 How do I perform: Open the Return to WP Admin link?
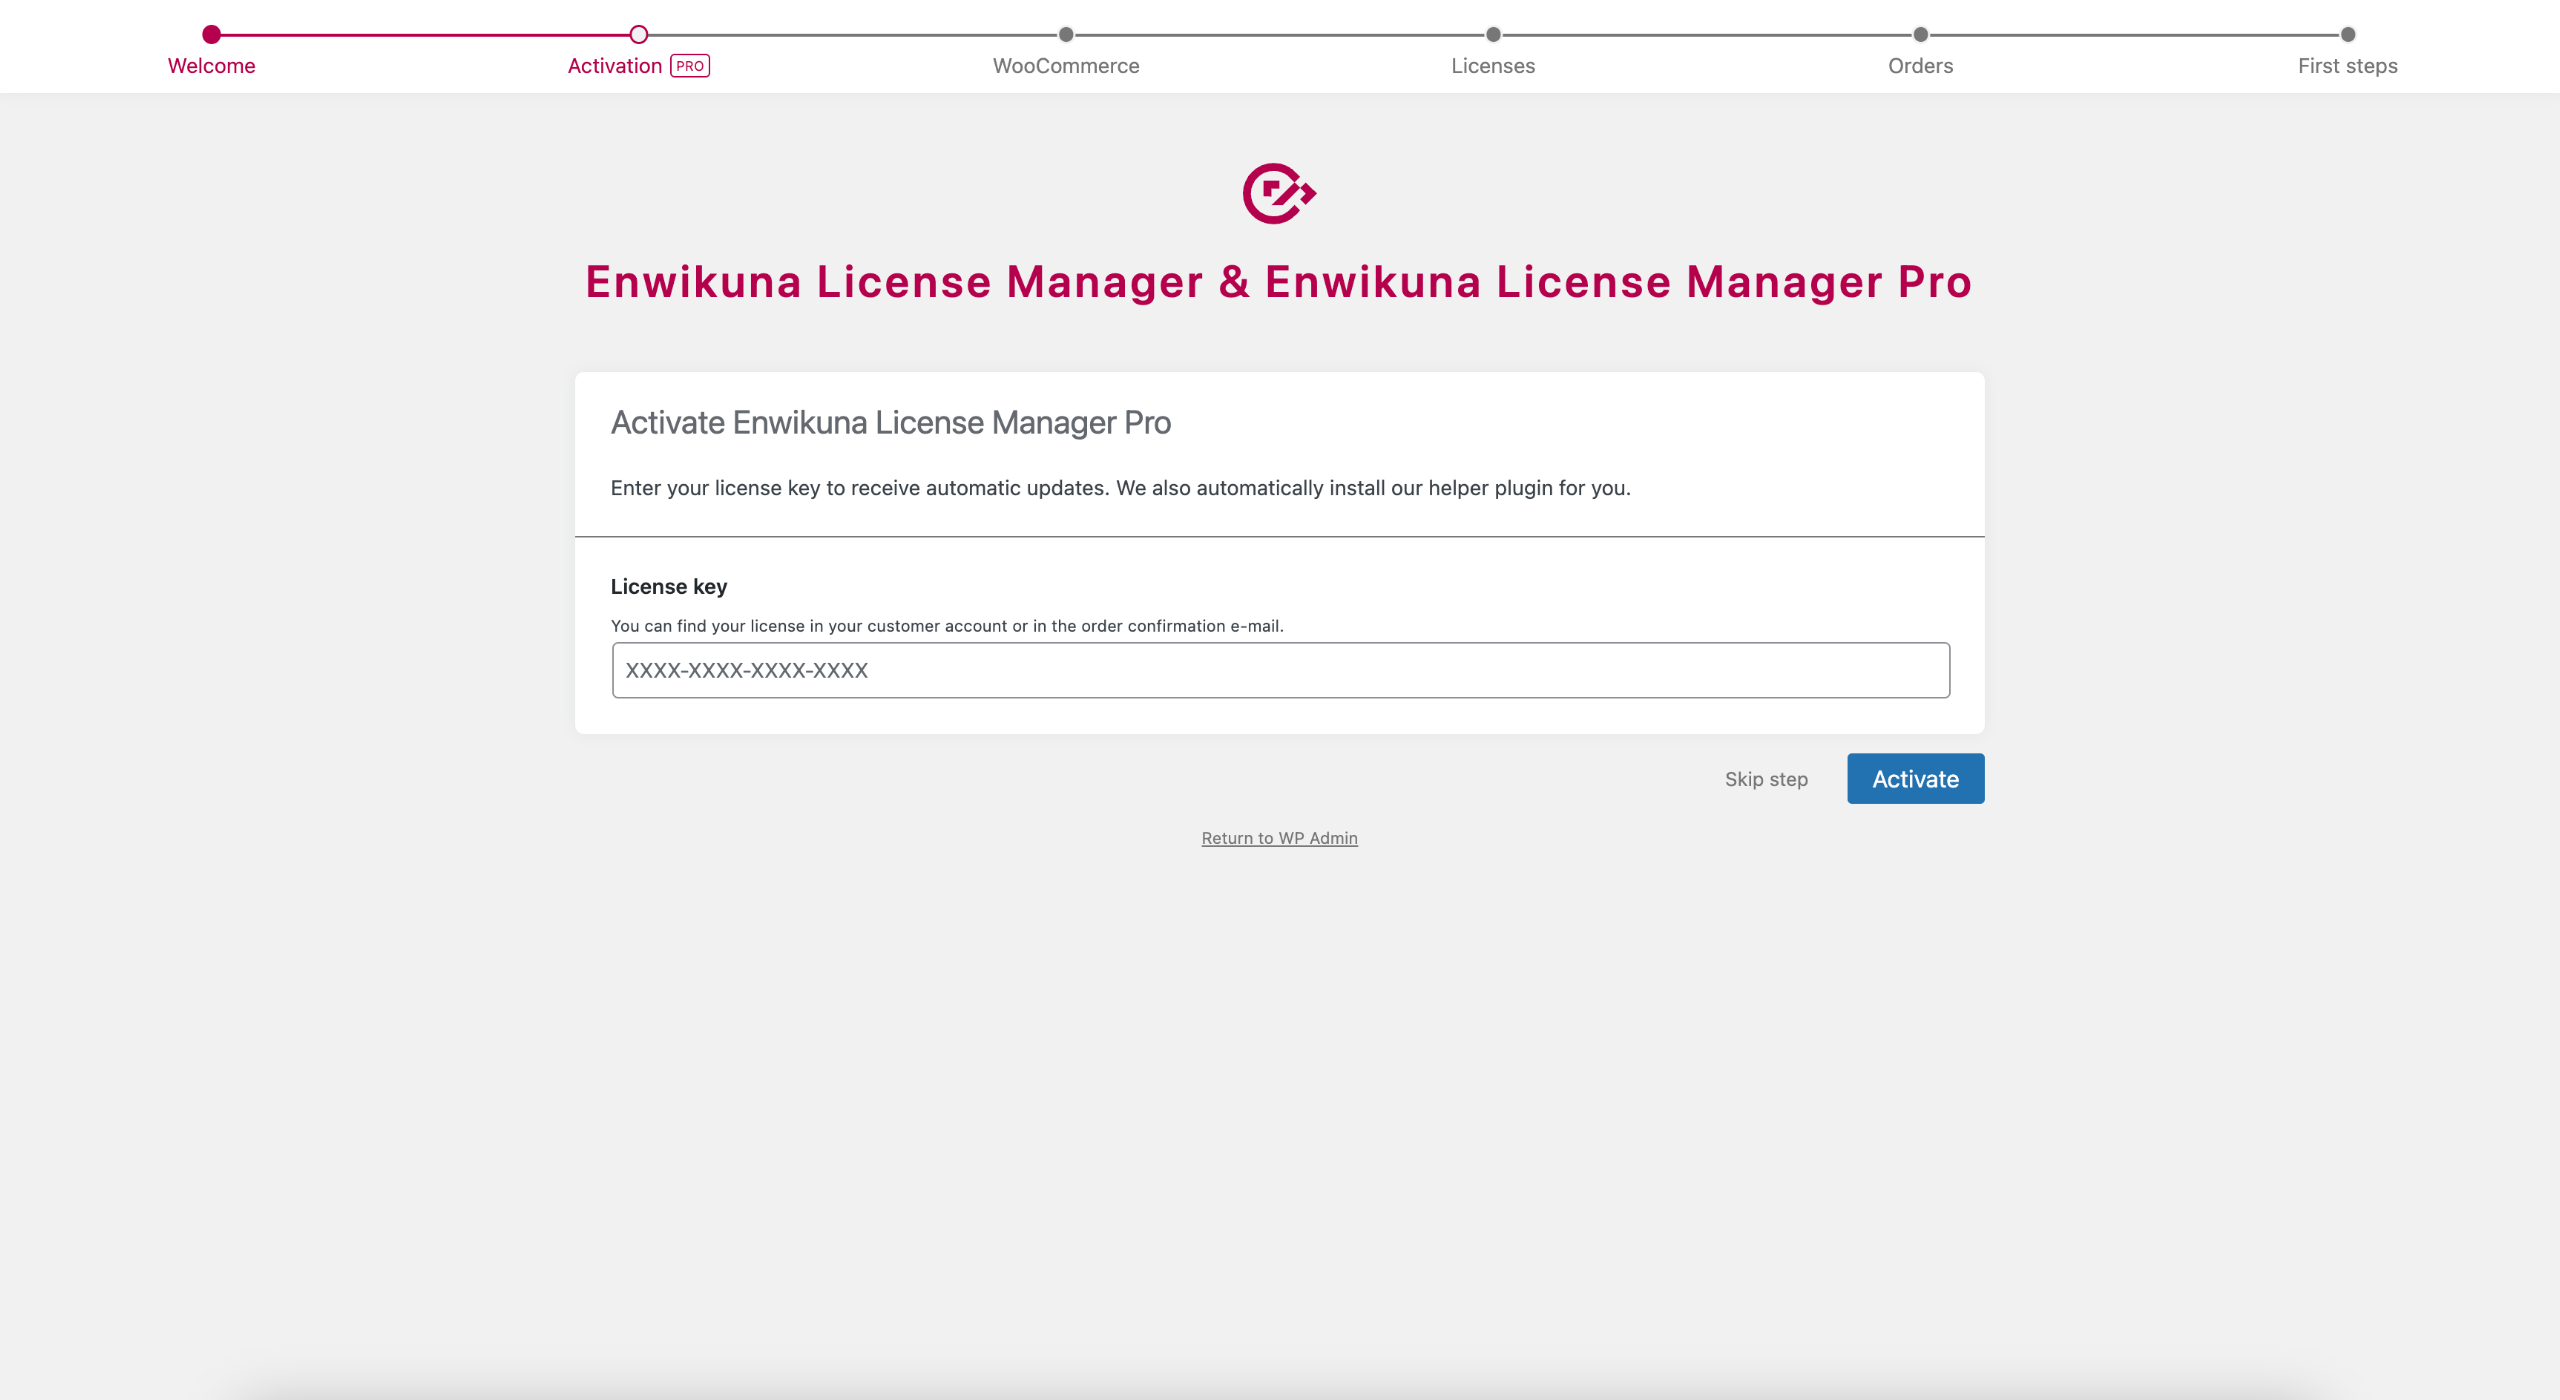pos(1279,838)
